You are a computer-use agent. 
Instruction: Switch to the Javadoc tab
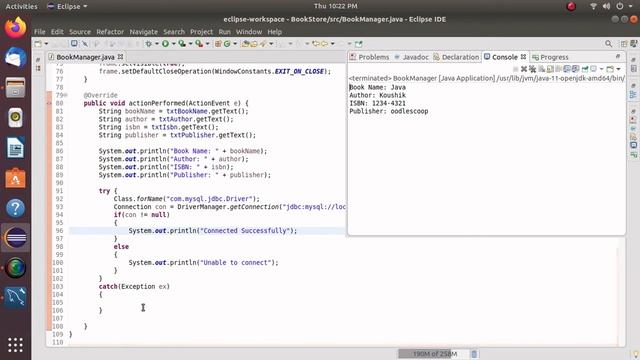pos(411,57)
